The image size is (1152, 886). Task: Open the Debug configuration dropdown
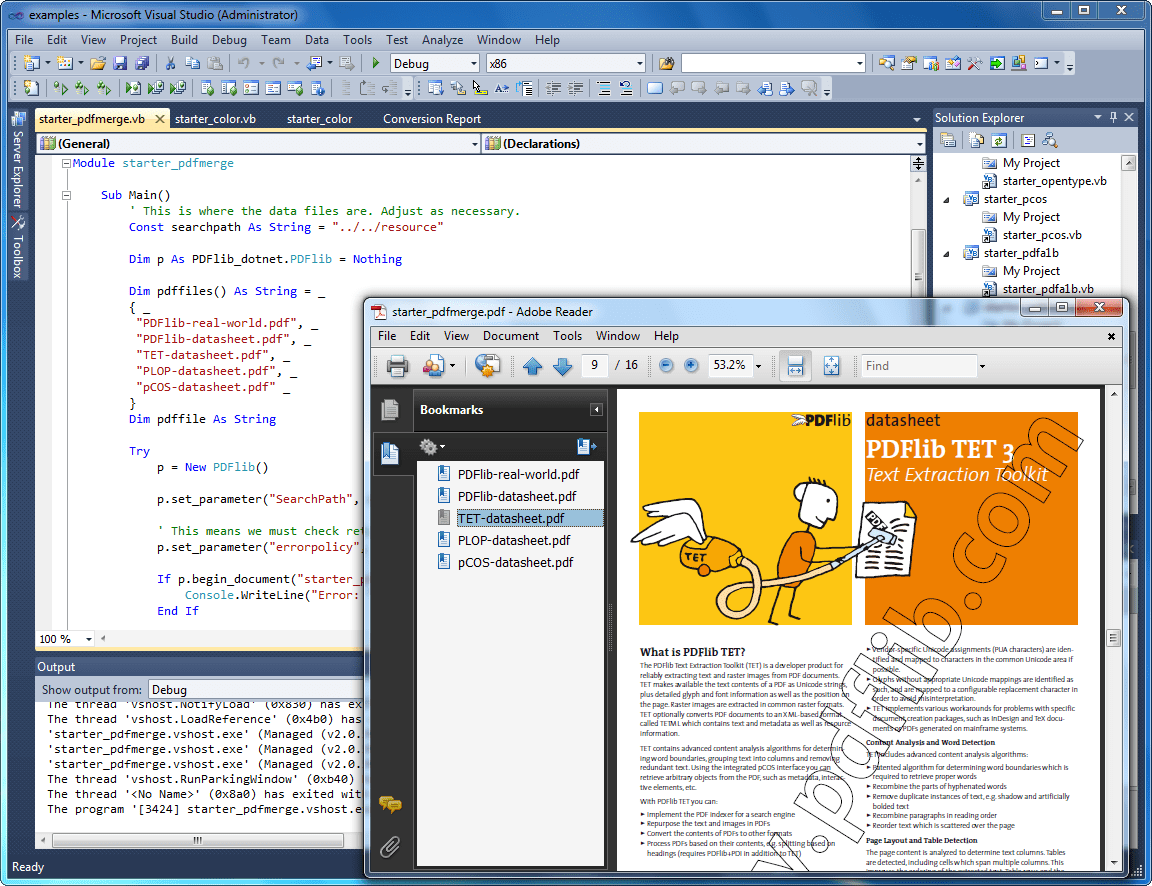click(474, 63)
